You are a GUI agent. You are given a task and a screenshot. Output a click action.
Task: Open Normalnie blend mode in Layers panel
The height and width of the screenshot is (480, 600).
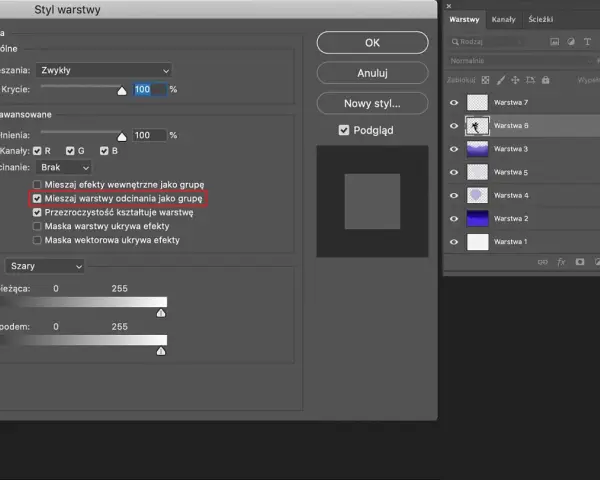pos(522,60)
